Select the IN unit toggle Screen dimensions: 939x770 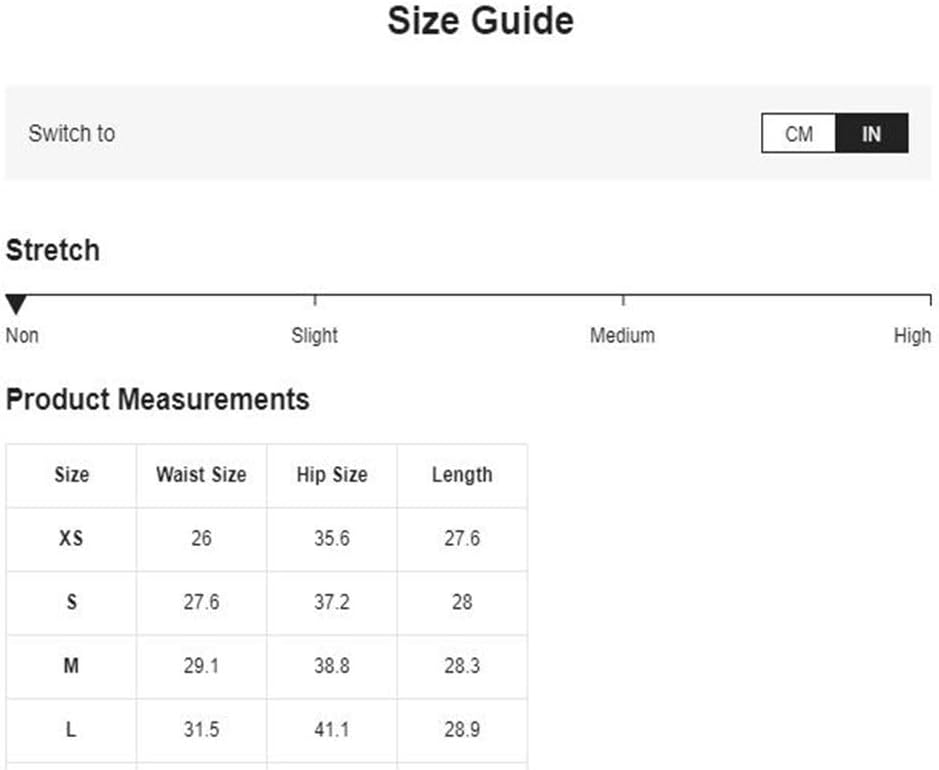872,133
